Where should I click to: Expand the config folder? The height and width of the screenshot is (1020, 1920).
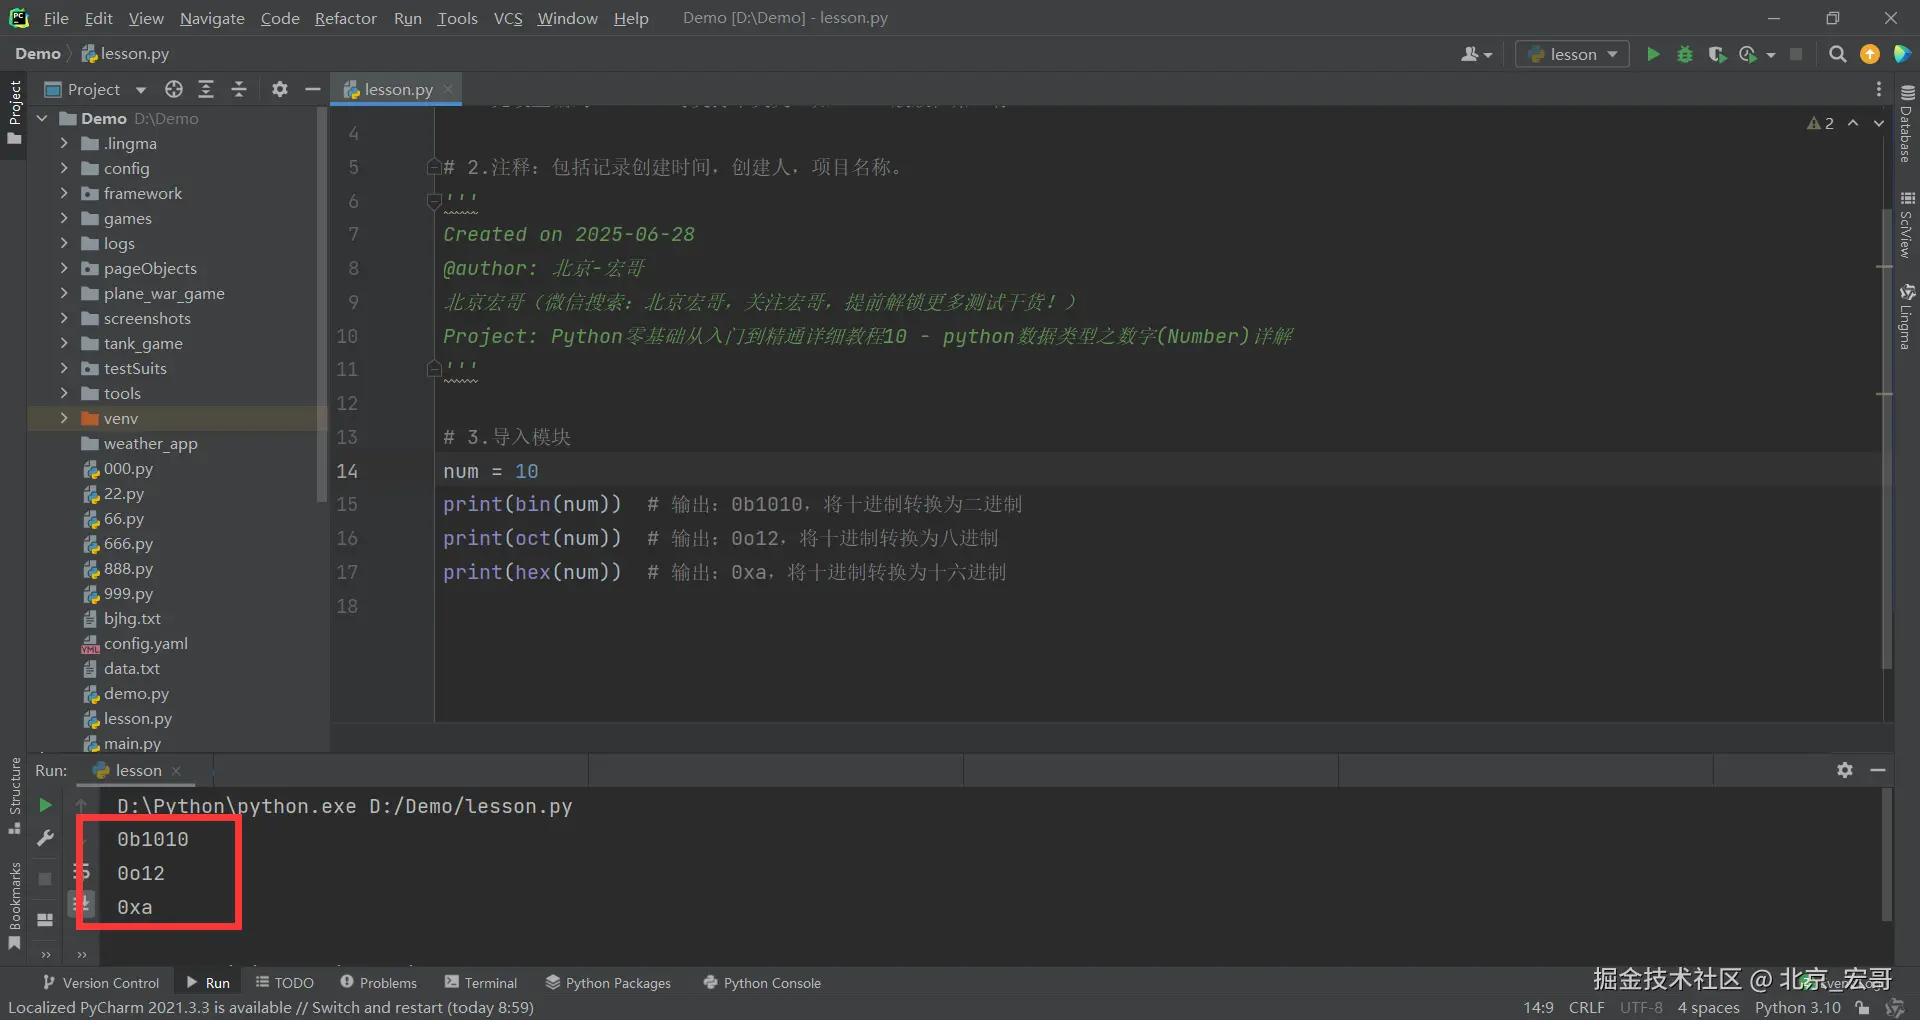pos(64,168)
